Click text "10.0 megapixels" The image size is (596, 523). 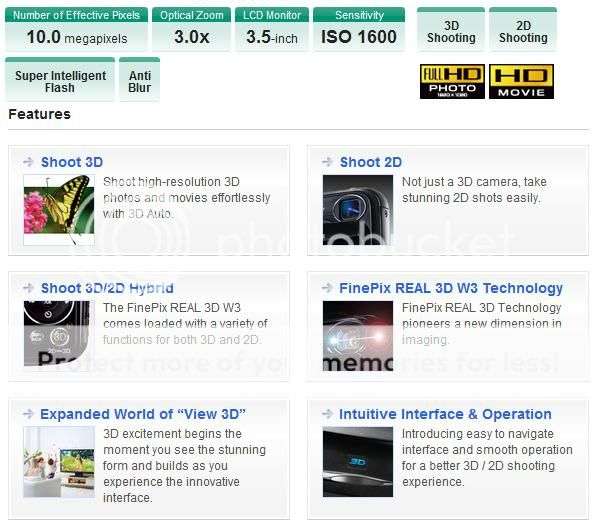click(x=77, y=37)
